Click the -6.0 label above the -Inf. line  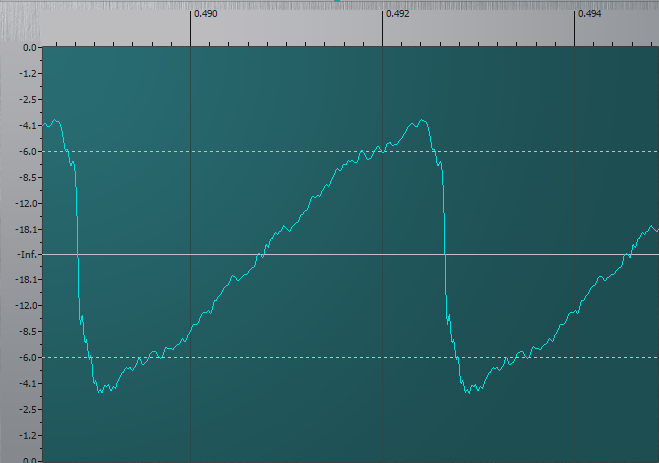[28, 152]
